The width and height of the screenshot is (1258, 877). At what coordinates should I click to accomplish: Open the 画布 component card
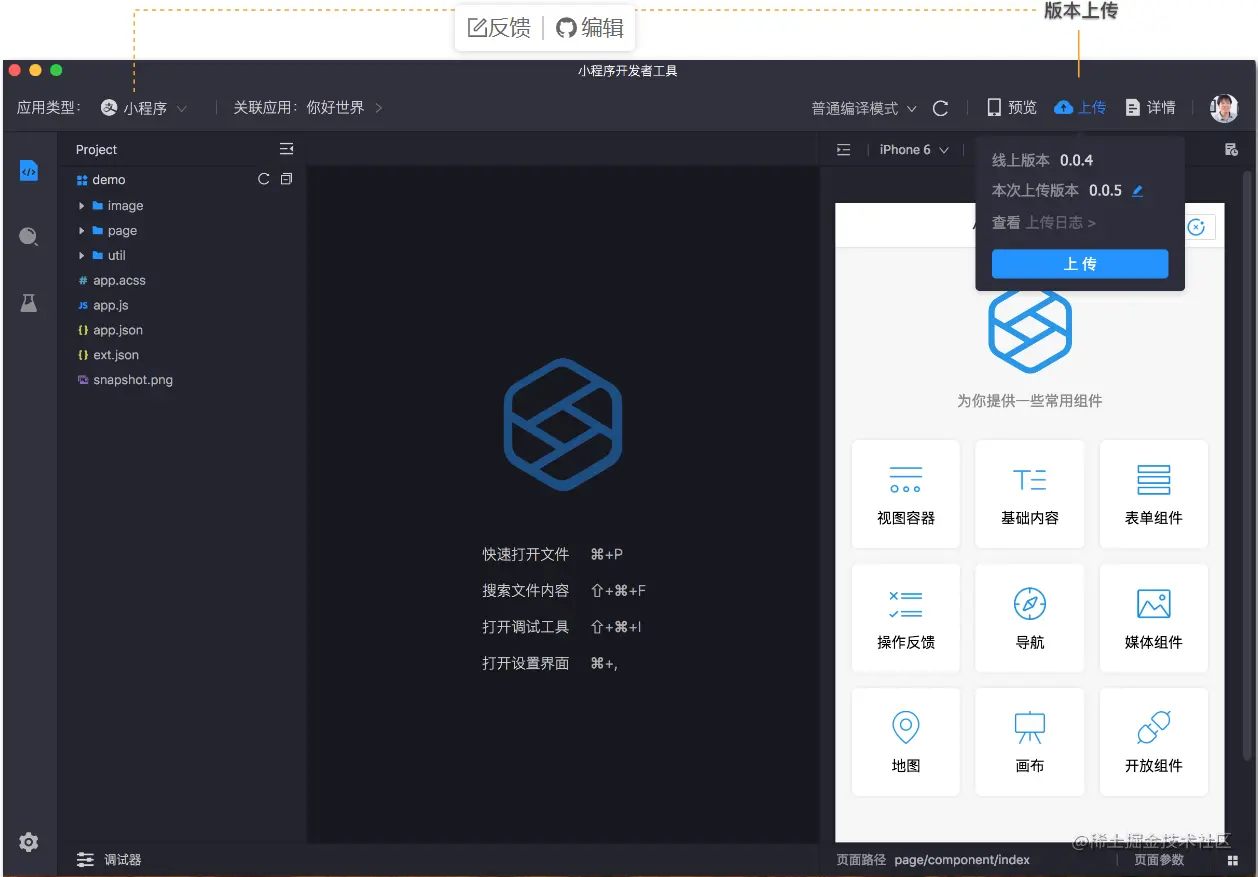click(1030, 742)
